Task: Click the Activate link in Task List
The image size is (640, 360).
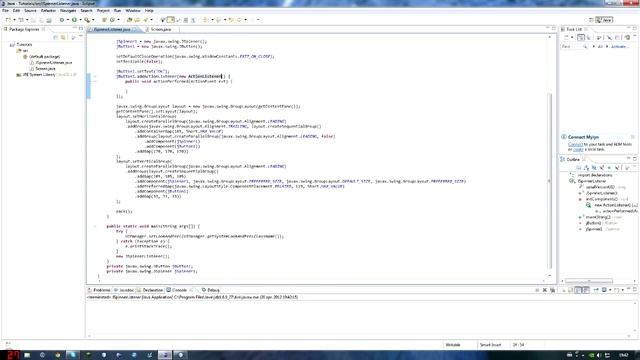Action: pyautogui.click(x=618, y=47)
